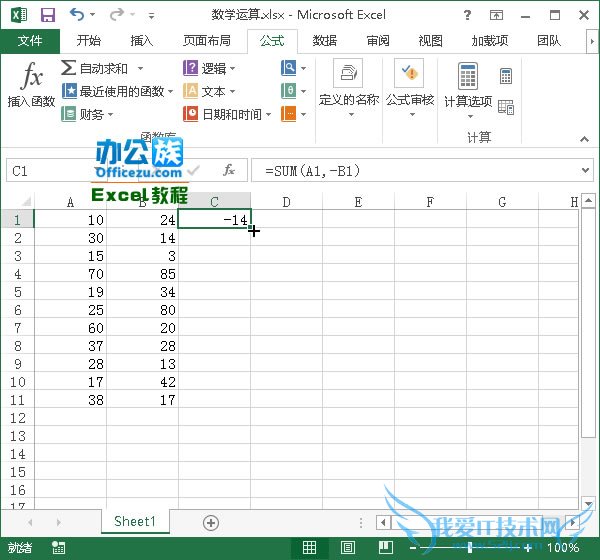Open the File (文件) menu tab
The width and height of the screenshot is (600, 560).
30,41
